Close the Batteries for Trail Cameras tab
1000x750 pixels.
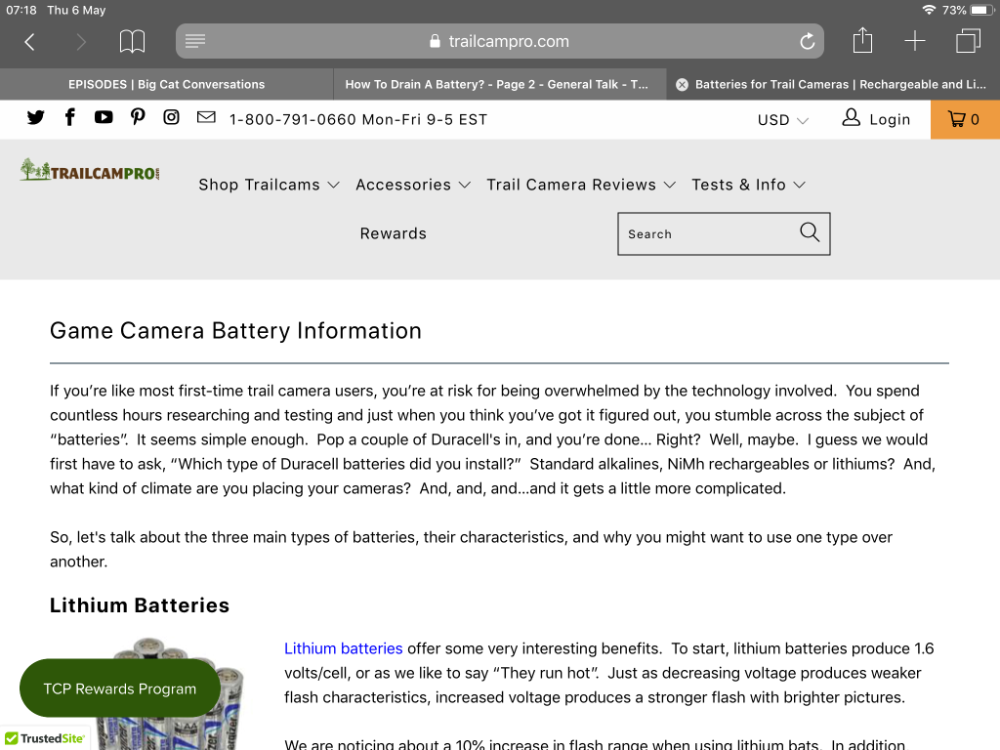click(682, 85)
